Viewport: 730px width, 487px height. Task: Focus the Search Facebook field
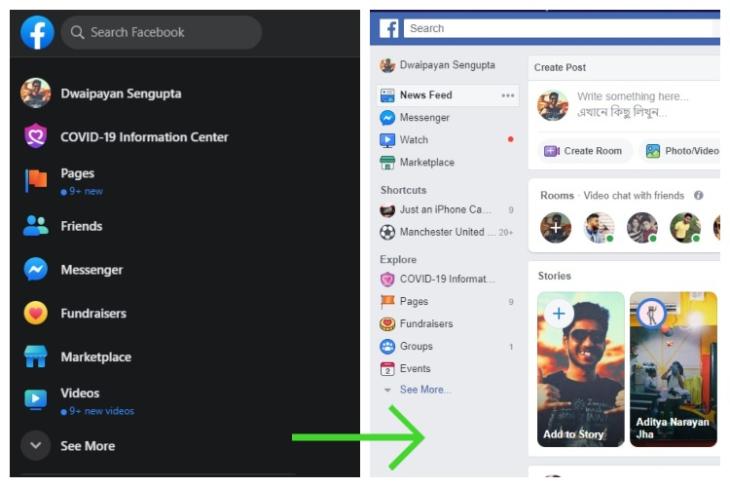tap(161, 33)
